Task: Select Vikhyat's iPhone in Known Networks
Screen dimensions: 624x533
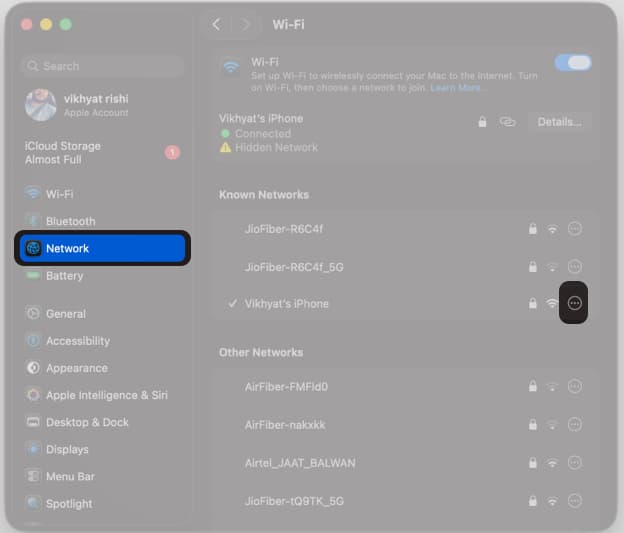Action: (403, 304)
